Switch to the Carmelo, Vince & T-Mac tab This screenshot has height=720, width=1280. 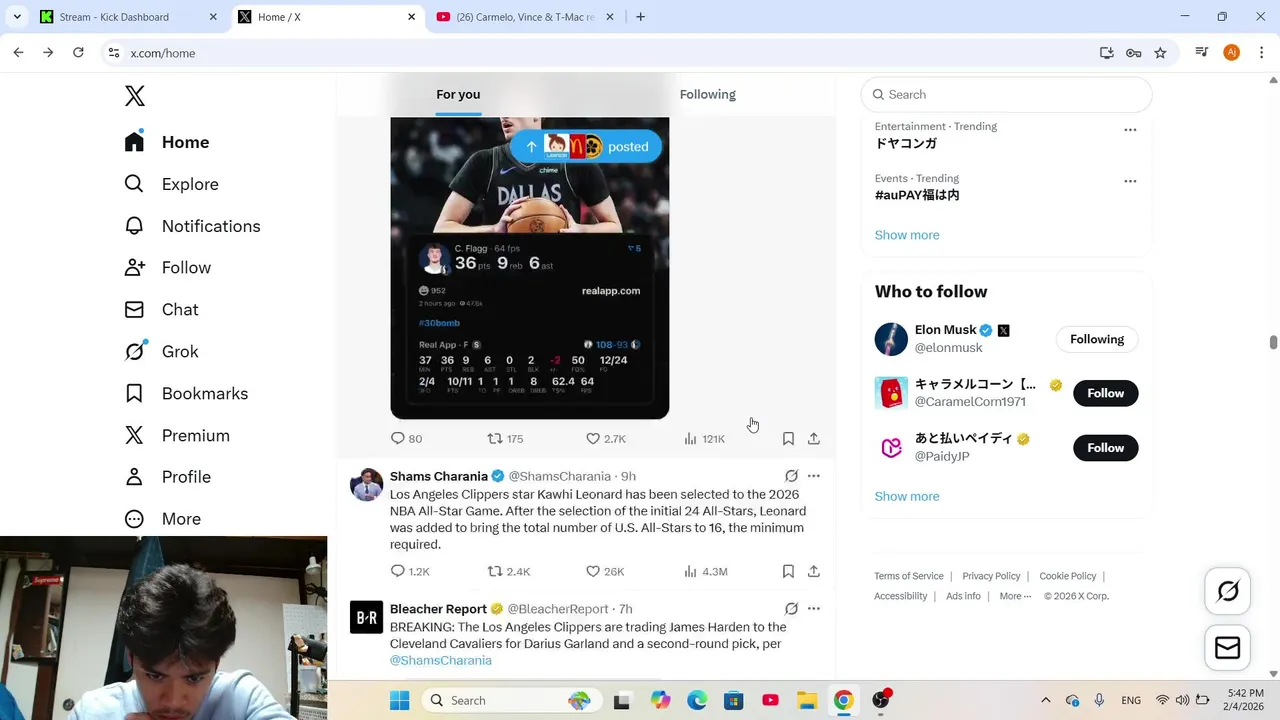tap(525, 17)
